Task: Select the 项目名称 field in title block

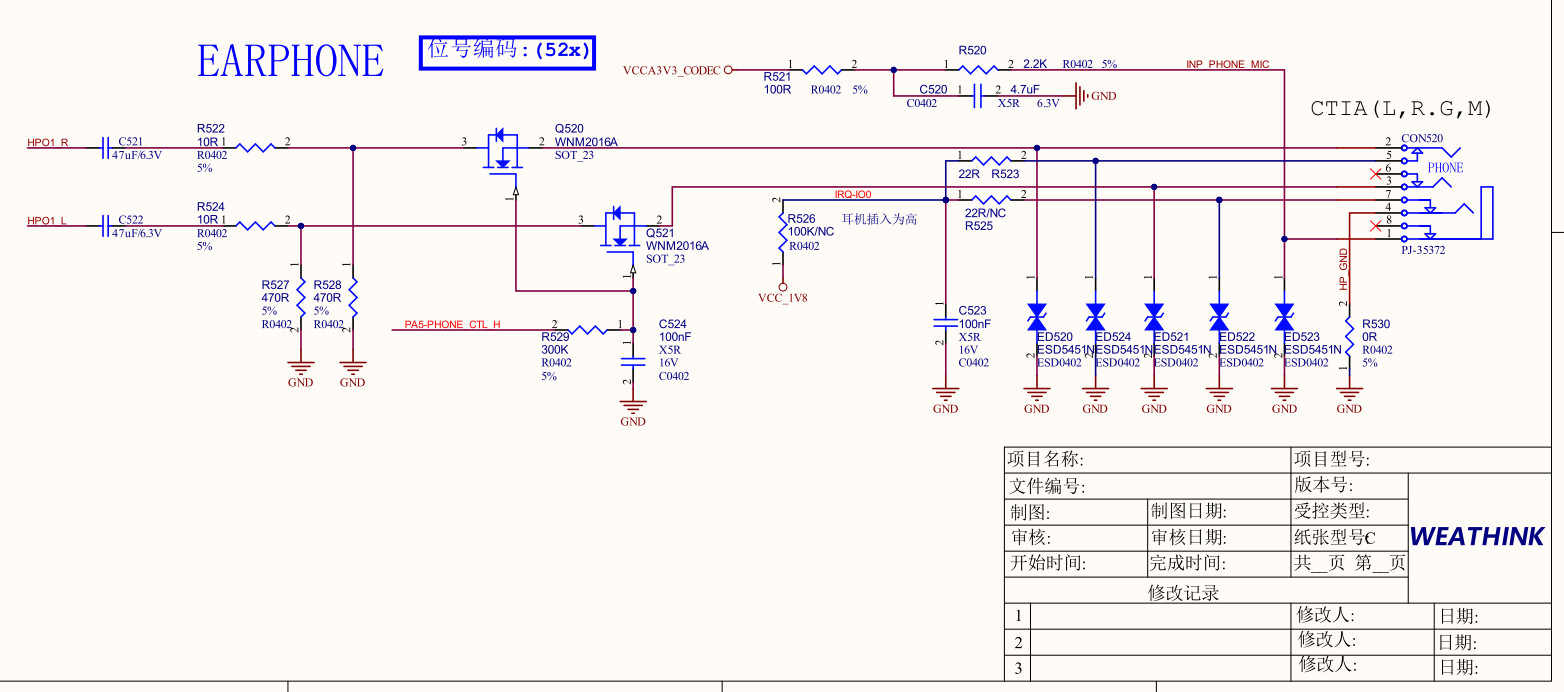Action: click(x=1148, y=460)
